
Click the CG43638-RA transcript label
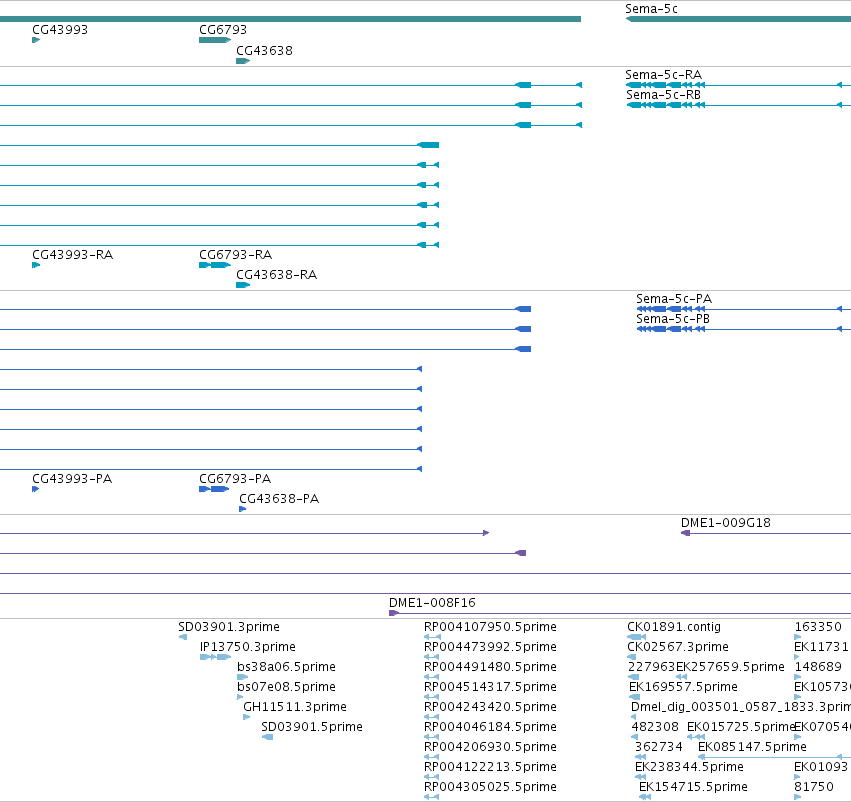pos(277,275)
